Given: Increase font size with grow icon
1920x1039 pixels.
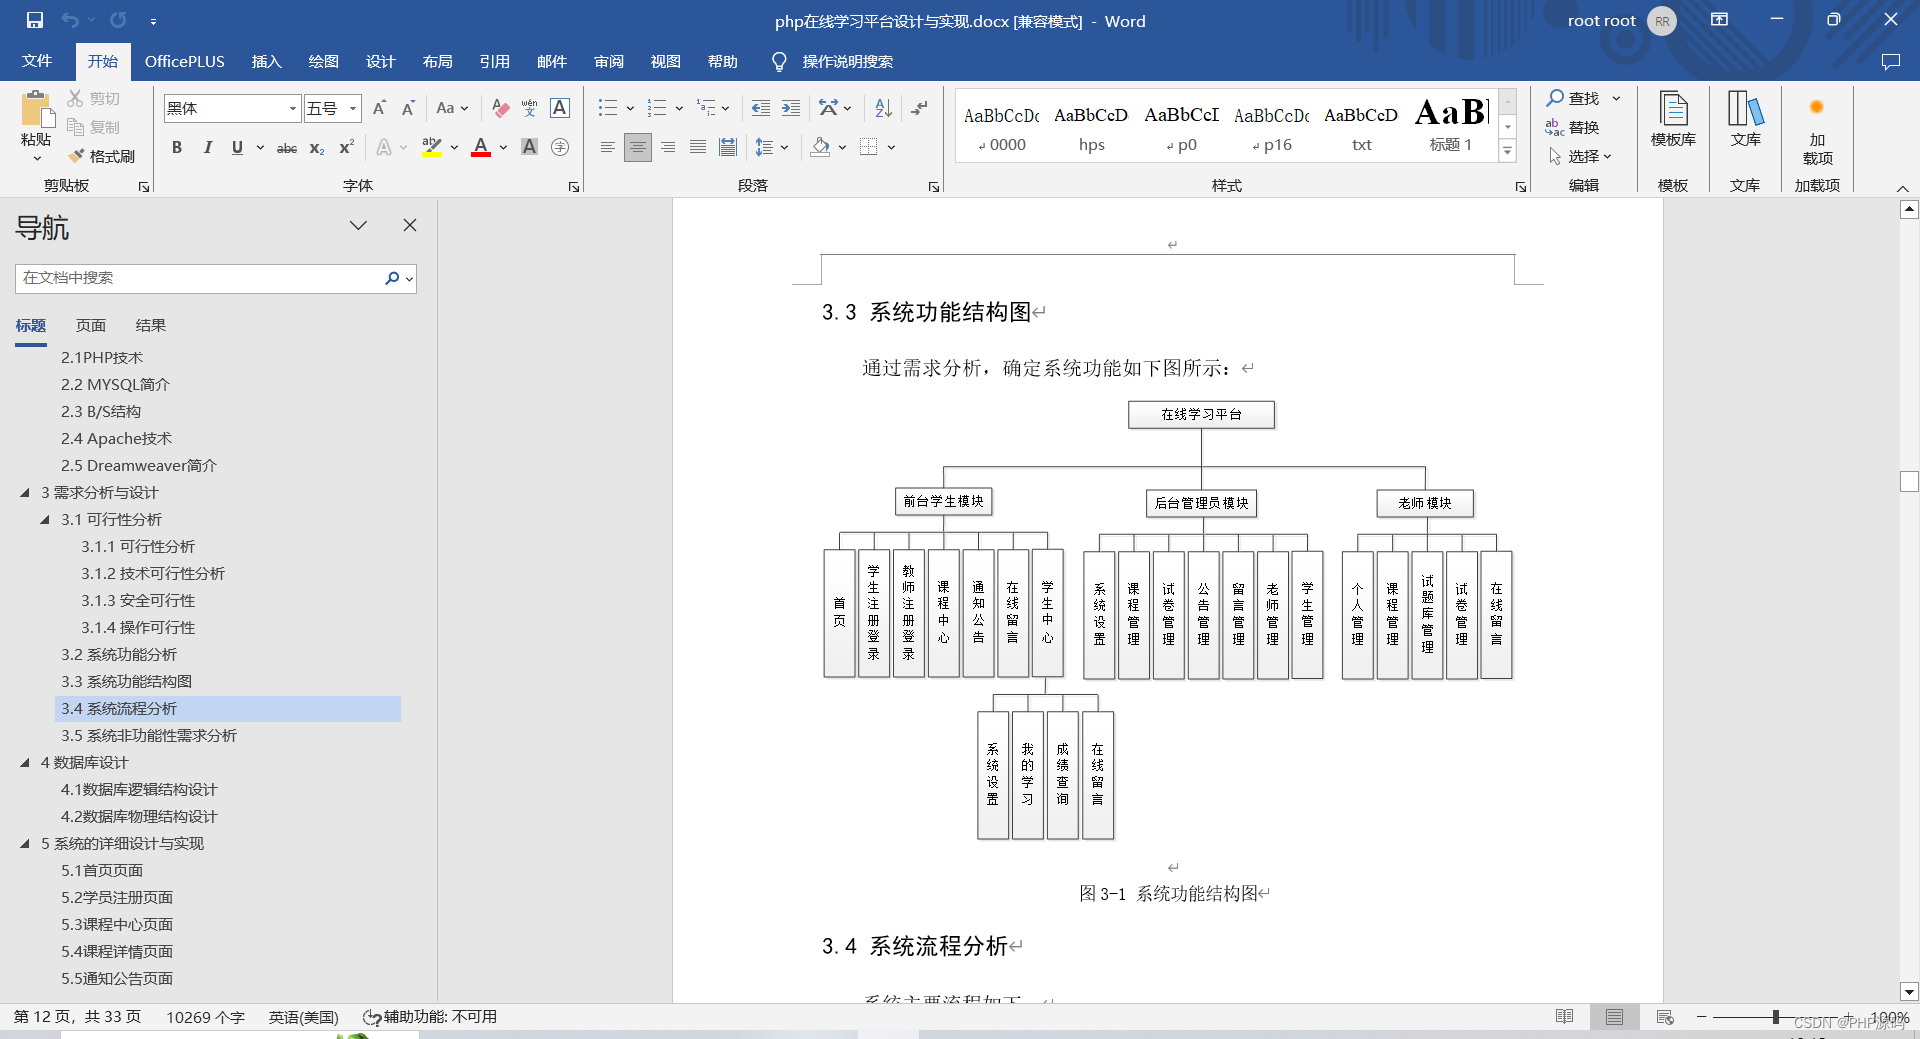Looking at the screenshot, I should pyautogui.click(x=379, y=108).
